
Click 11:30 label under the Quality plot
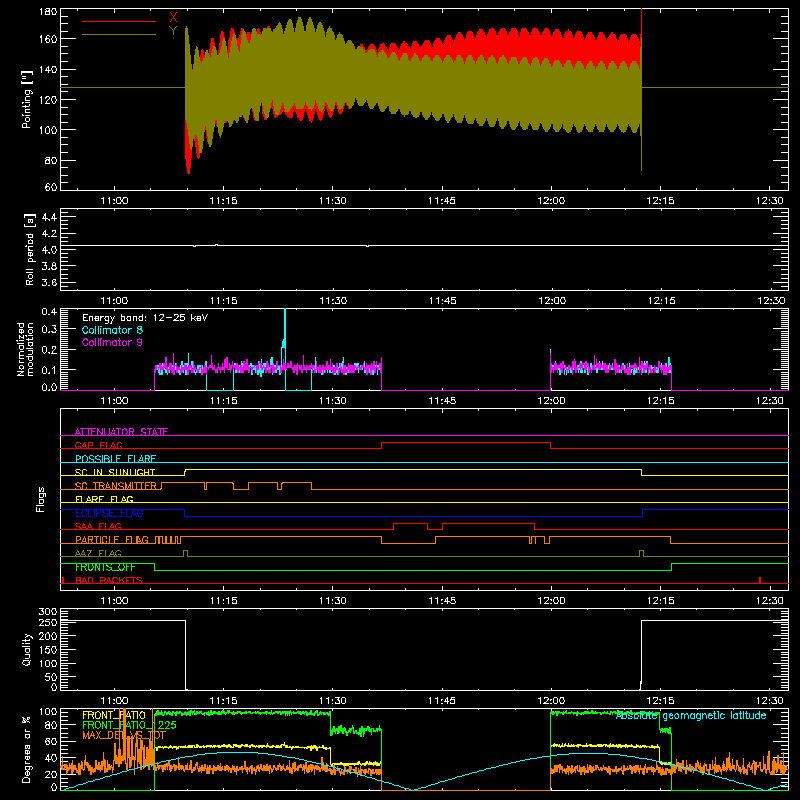coord(333,701)
